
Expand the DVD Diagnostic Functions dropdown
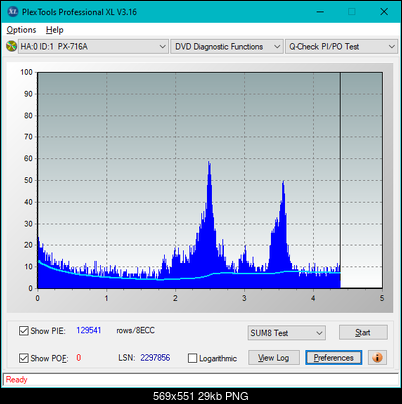coord(227,47)
